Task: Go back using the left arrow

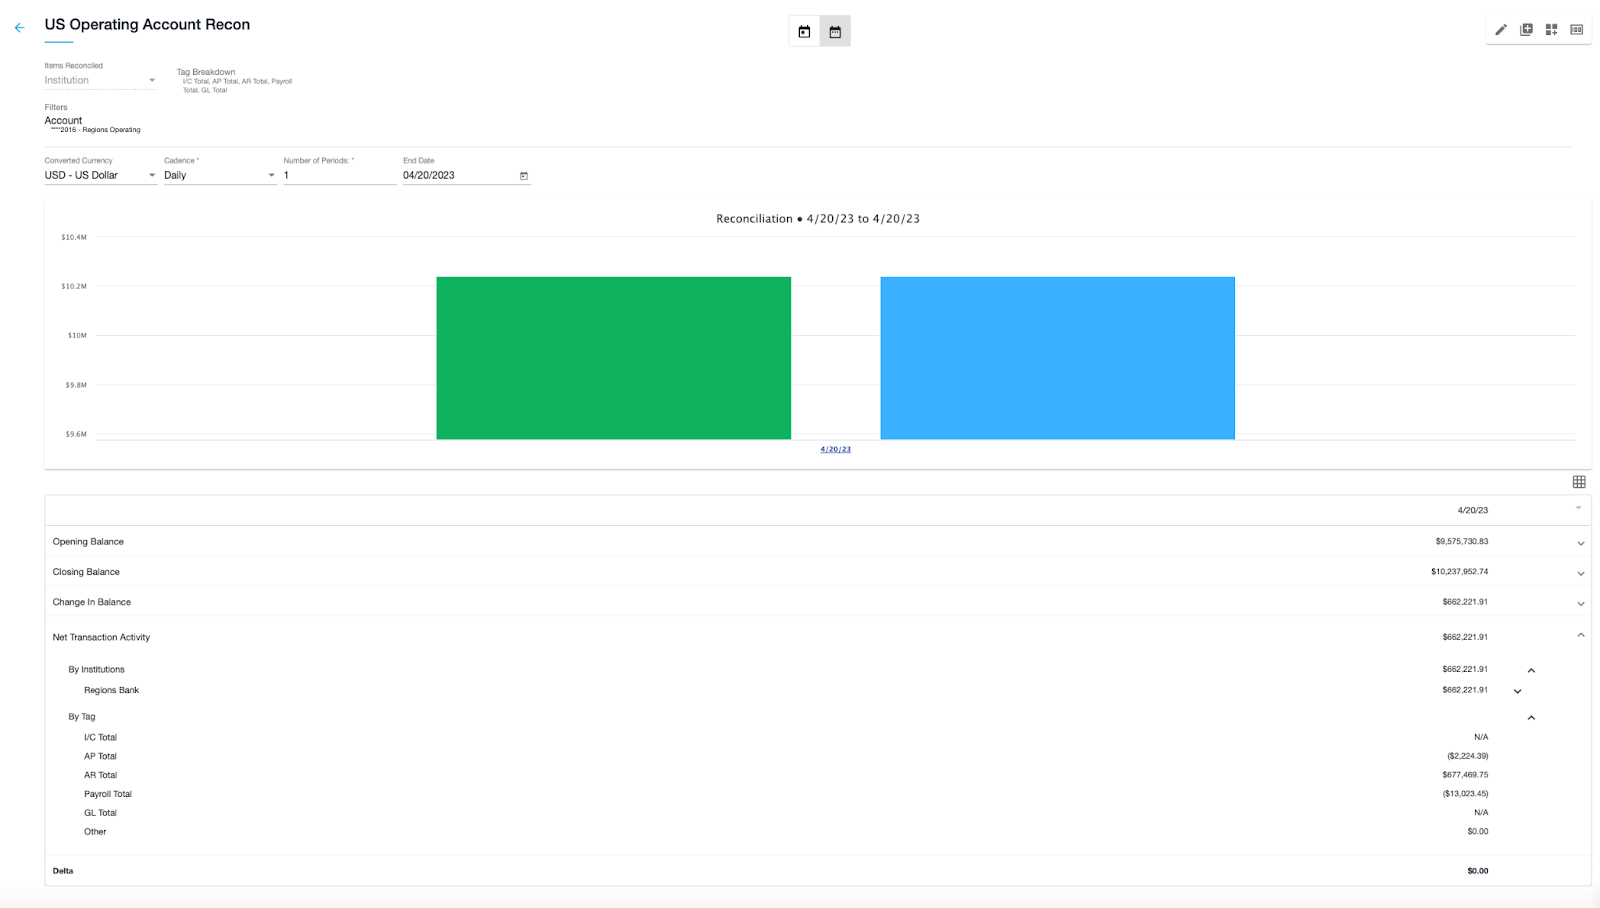Action: [x=19, y=28]
